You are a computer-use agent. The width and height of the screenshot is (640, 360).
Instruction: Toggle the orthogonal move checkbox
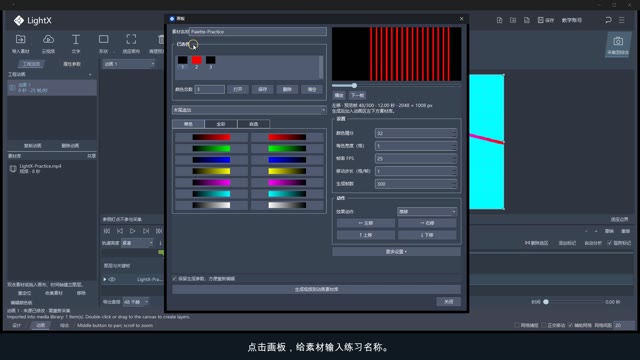coord(543,325)
